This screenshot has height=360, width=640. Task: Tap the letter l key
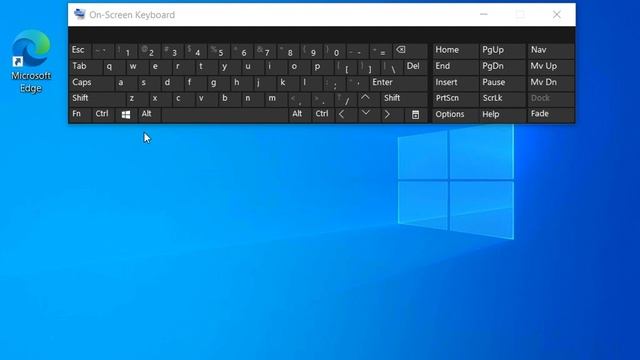point(311,83)
